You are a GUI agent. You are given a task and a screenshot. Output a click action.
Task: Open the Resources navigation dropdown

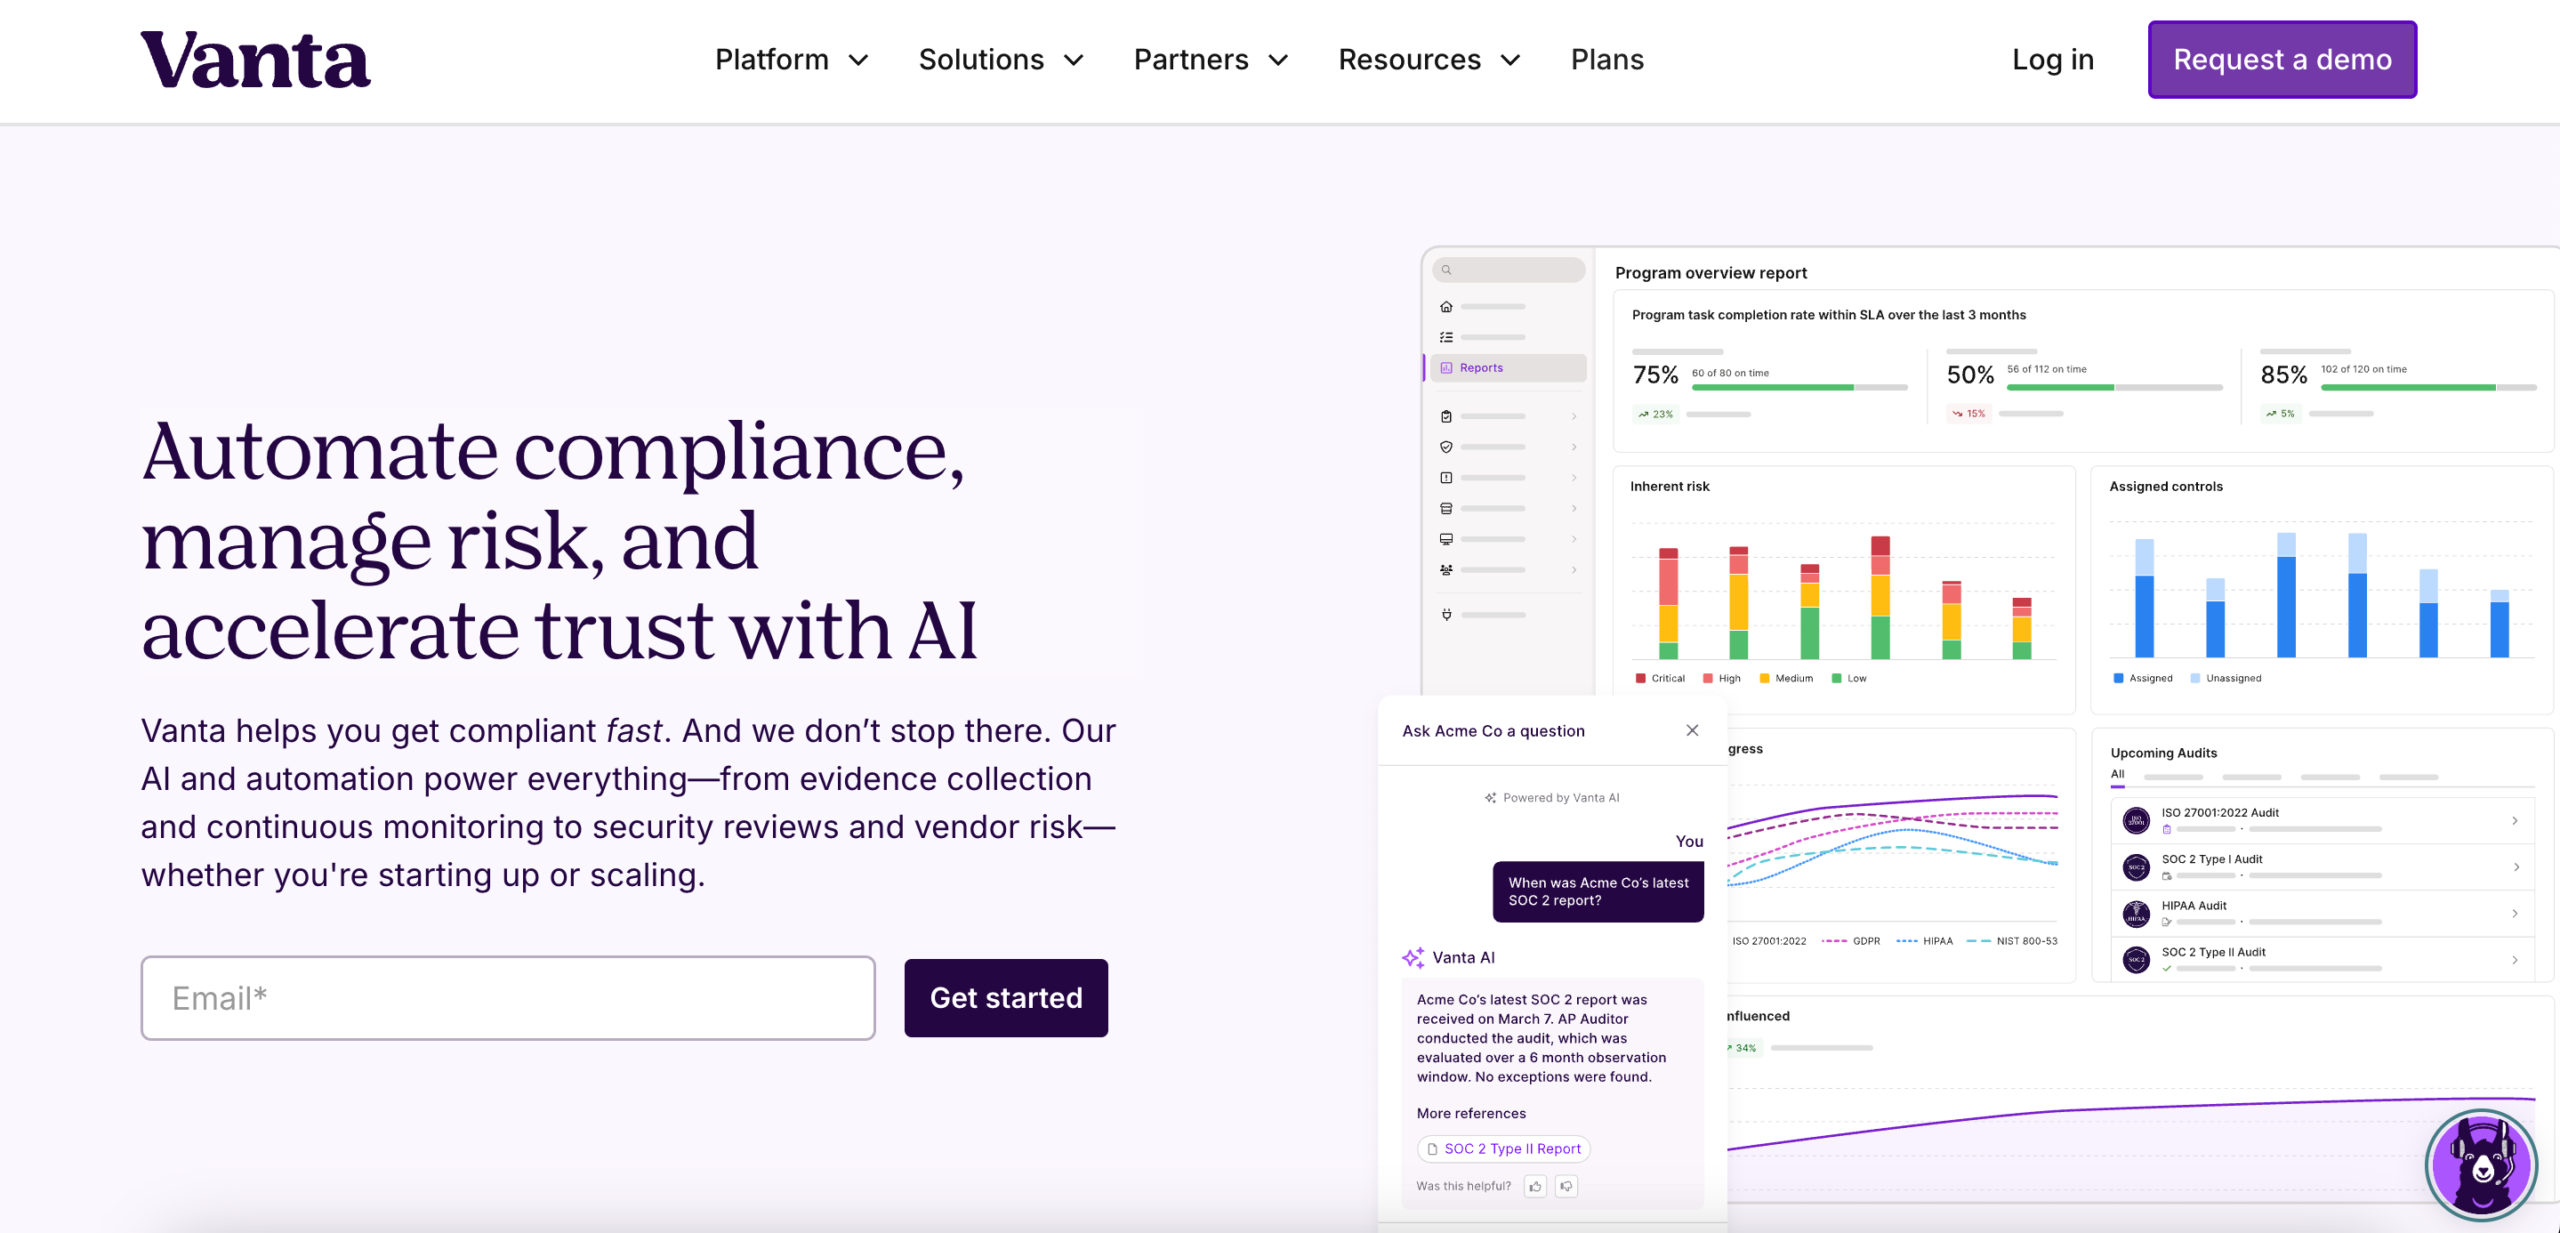1429,60
